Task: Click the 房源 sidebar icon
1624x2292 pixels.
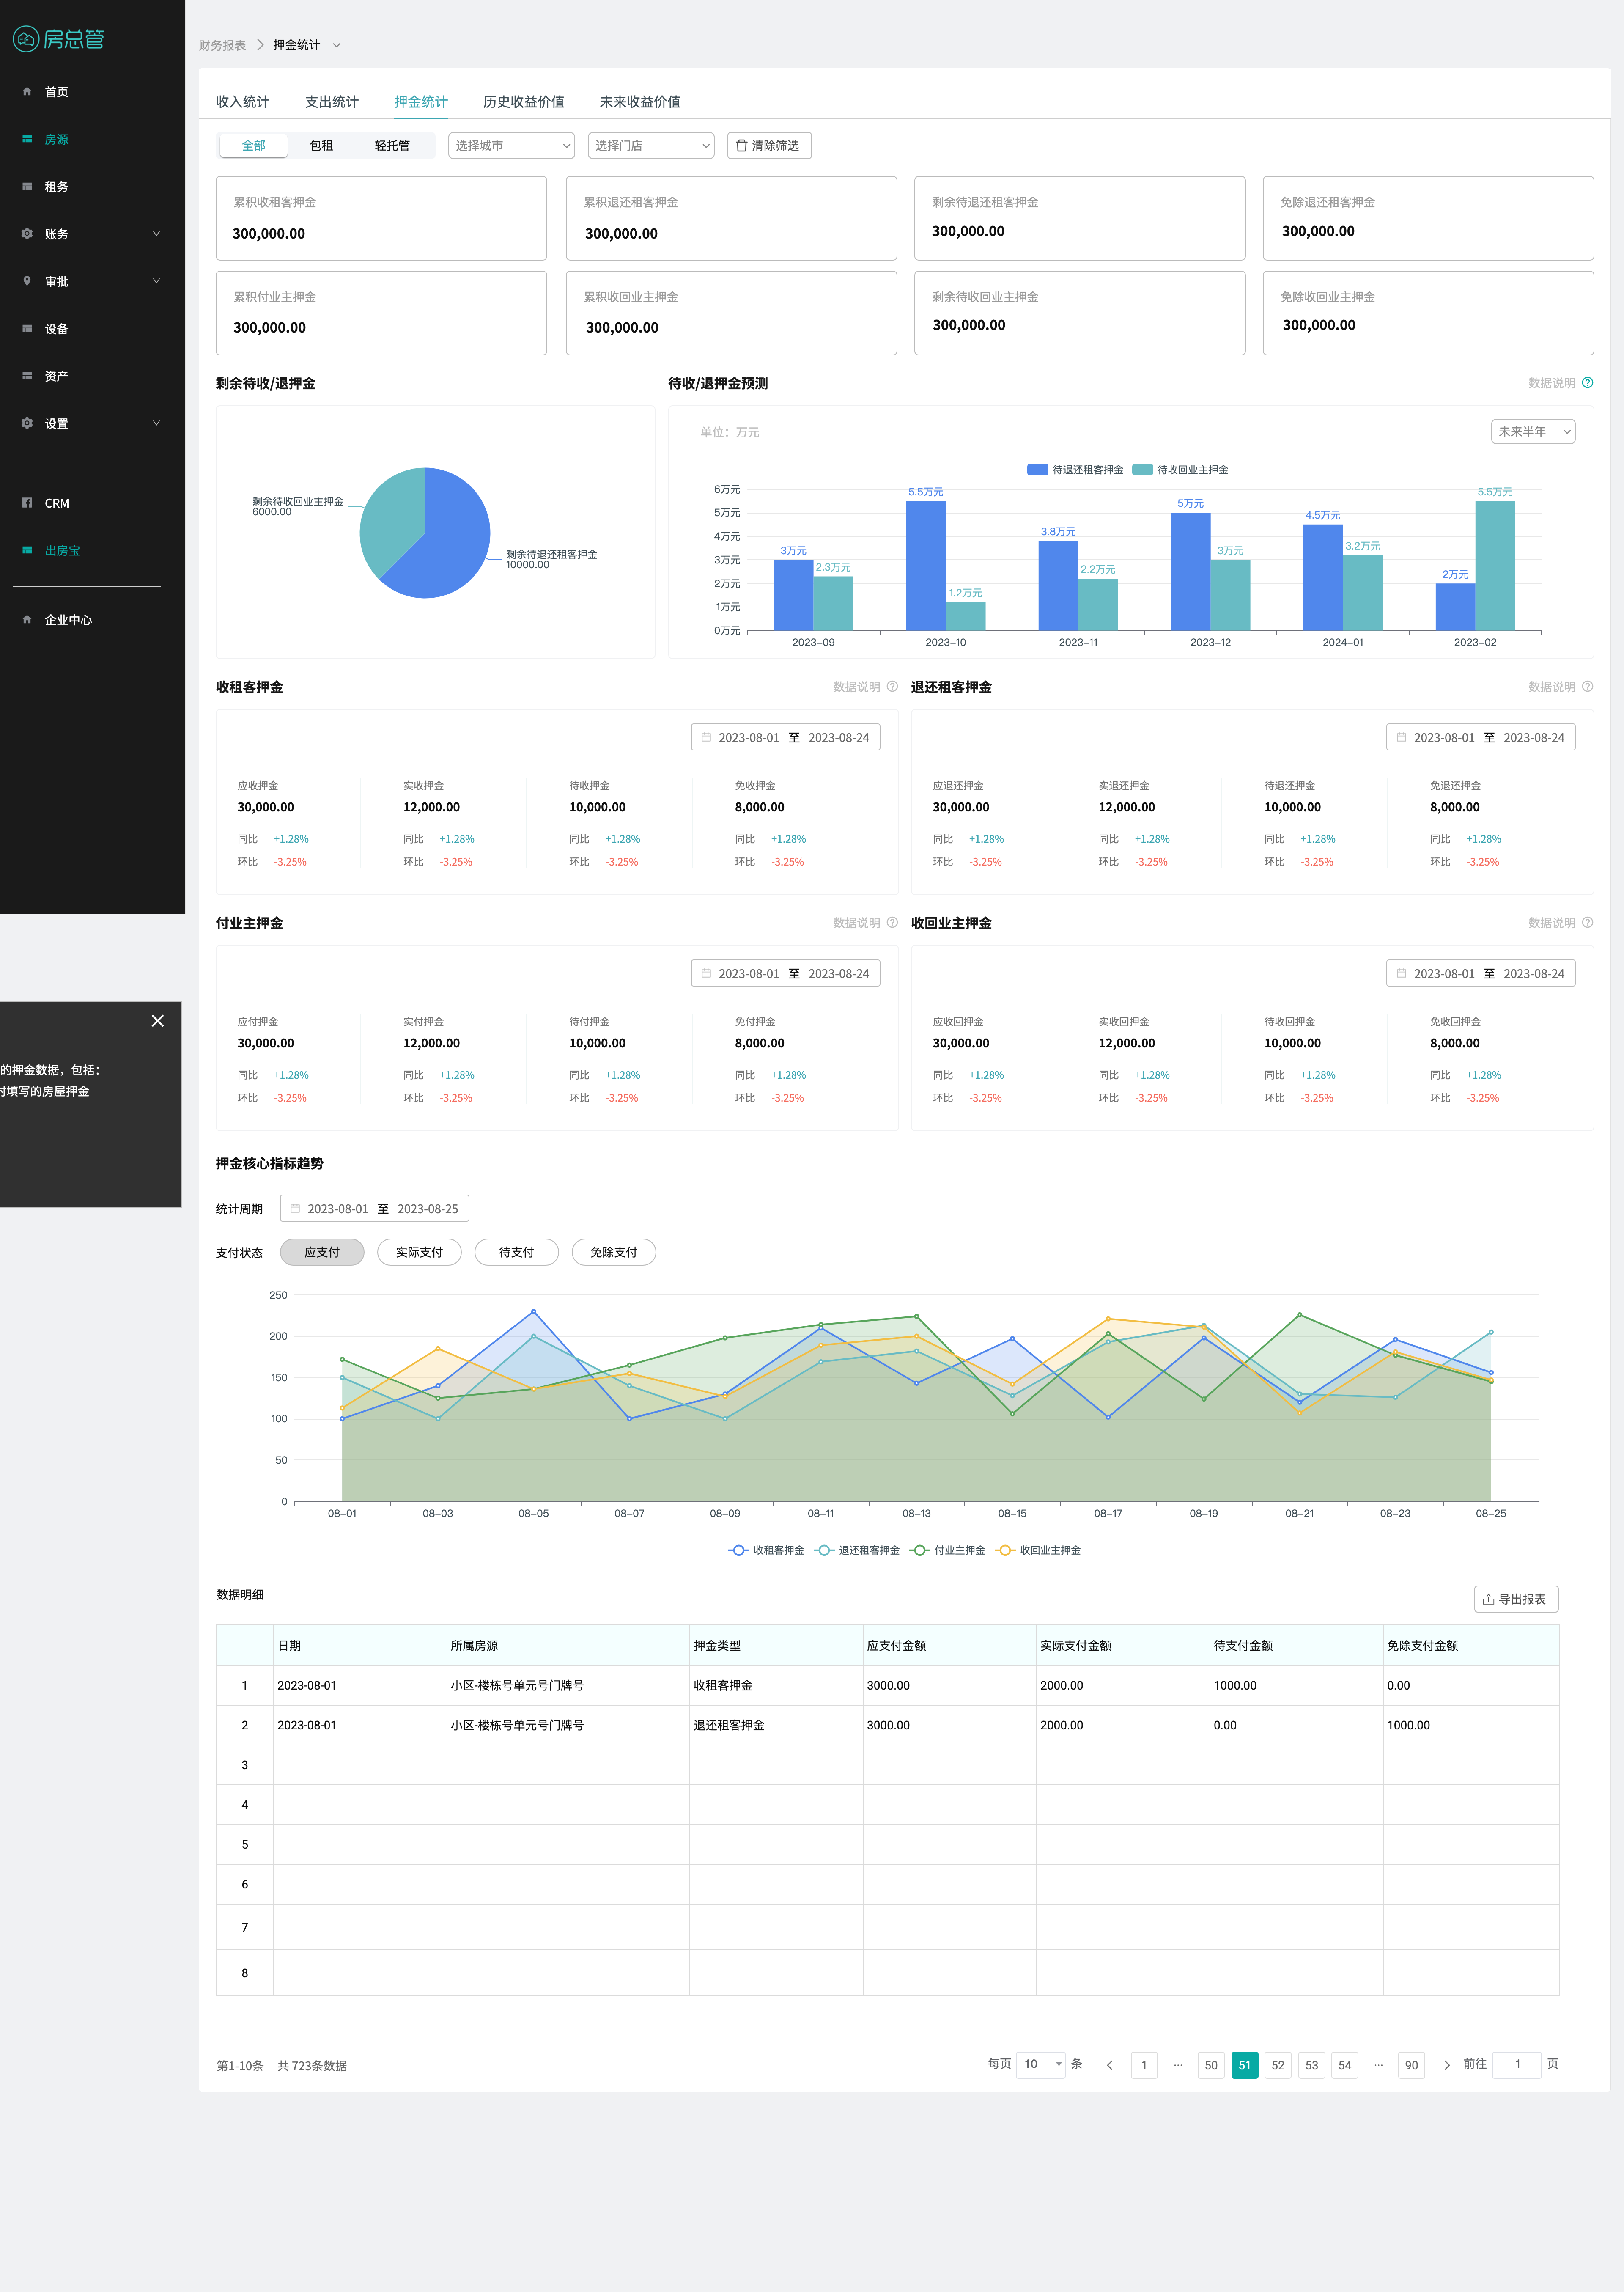Action: 27,139
